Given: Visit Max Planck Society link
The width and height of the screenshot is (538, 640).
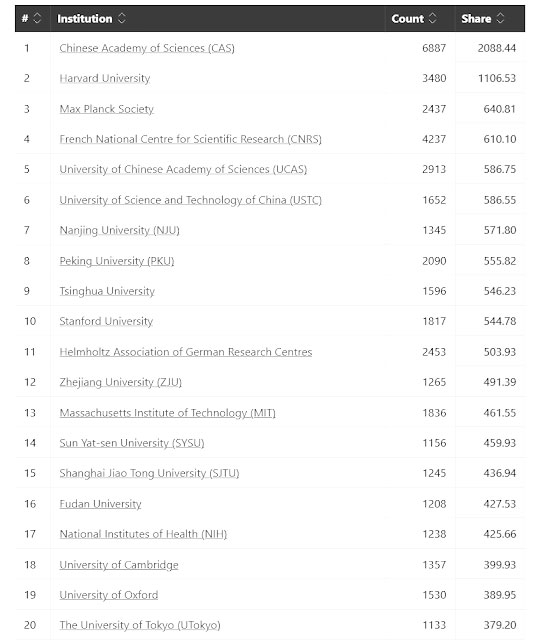Looking at the screenshot, I should (107, 109).
